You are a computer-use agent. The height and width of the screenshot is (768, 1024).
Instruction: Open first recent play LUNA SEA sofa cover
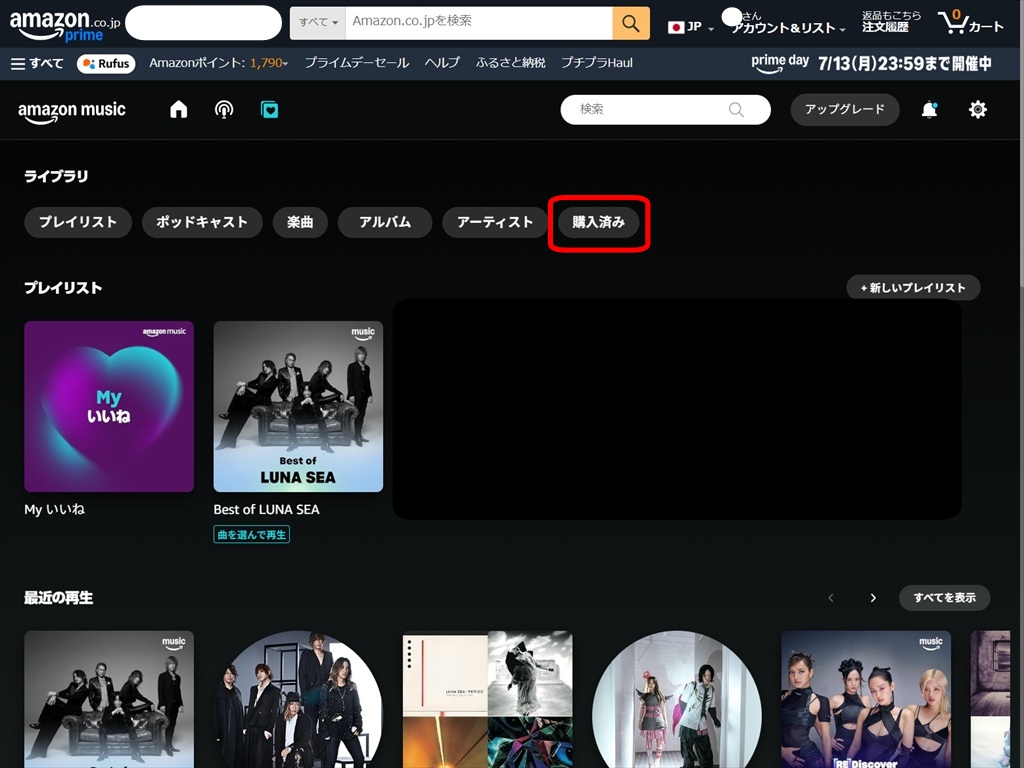109,699
